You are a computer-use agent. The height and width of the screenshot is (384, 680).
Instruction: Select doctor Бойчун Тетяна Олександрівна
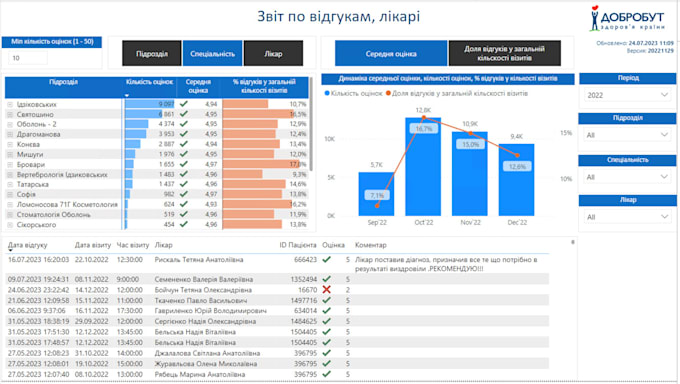203,290
